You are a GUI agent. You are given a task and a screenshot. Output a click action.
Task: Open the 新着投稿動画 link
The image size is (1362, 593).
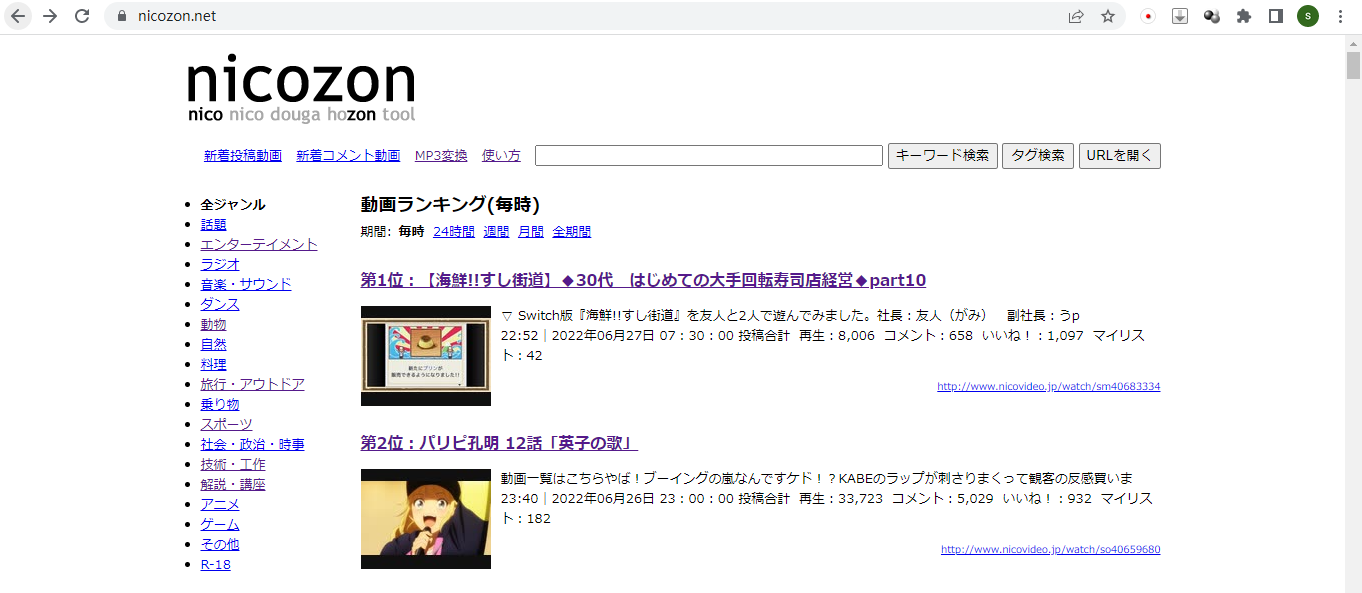[243, 156]
